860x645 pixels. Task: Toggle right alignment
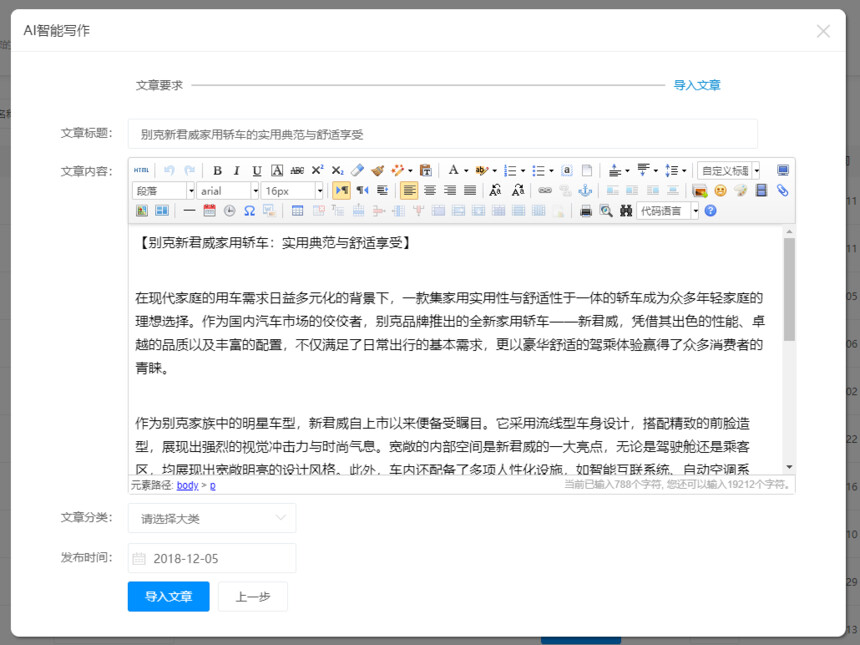[x=450, y=190]
